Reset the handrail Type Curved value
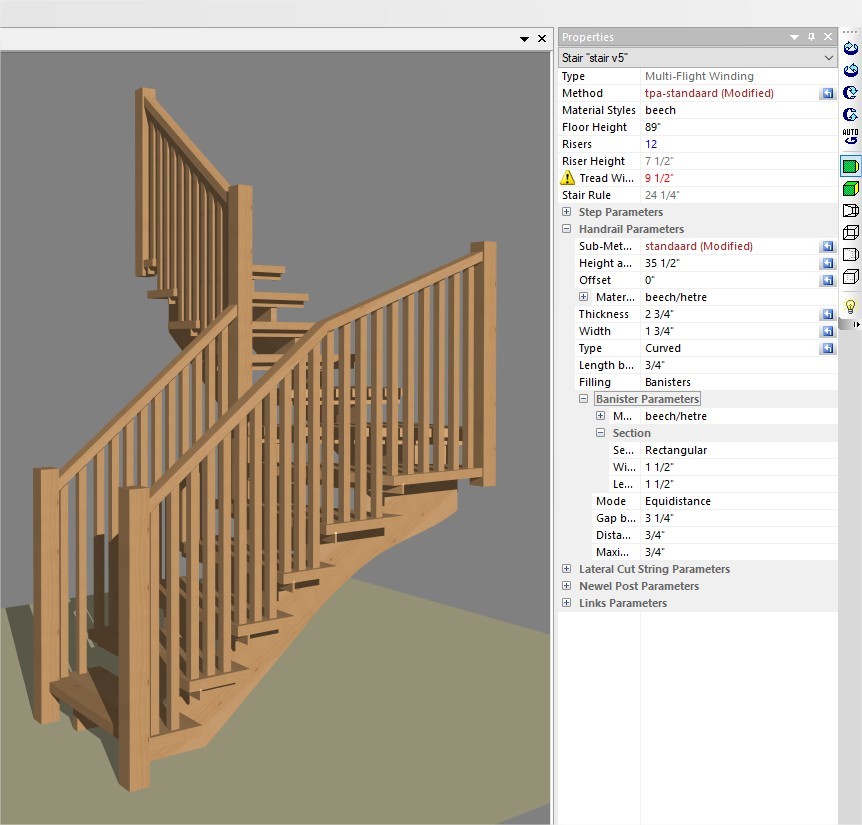This screenshot has width=862, height=825. (x=827, y=348)
